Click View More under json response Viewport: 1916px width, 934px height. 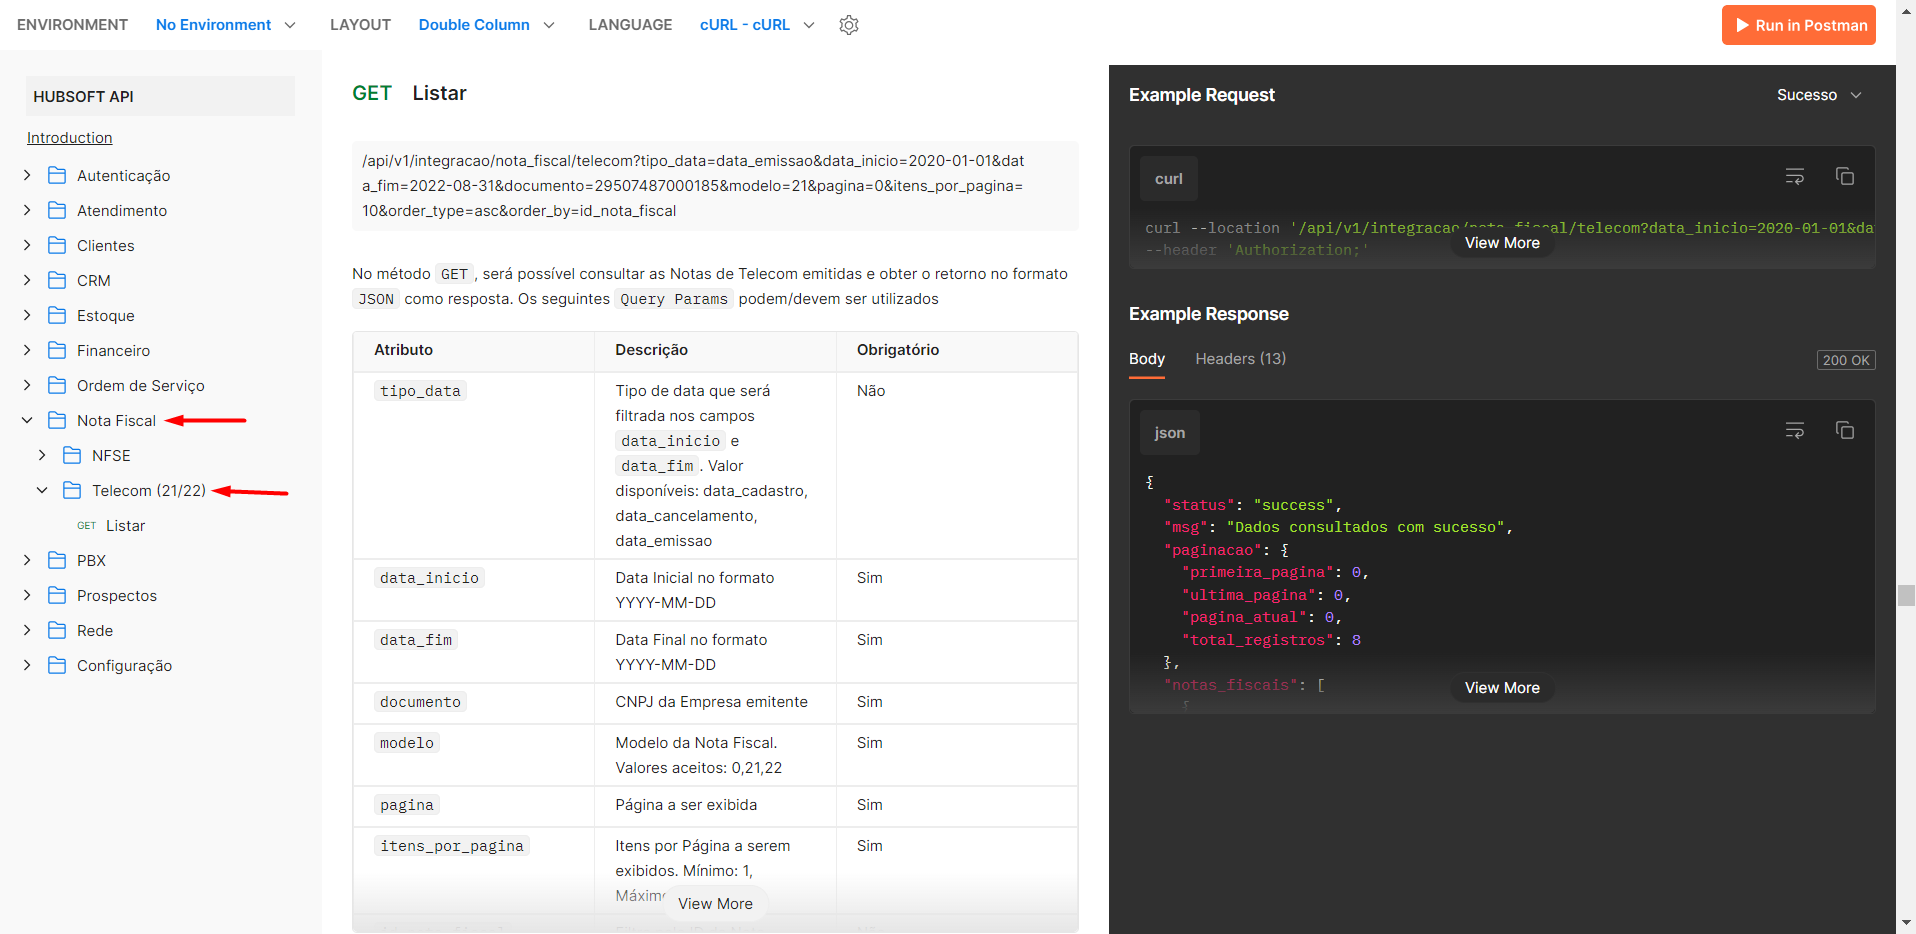tap(1502, 688)
